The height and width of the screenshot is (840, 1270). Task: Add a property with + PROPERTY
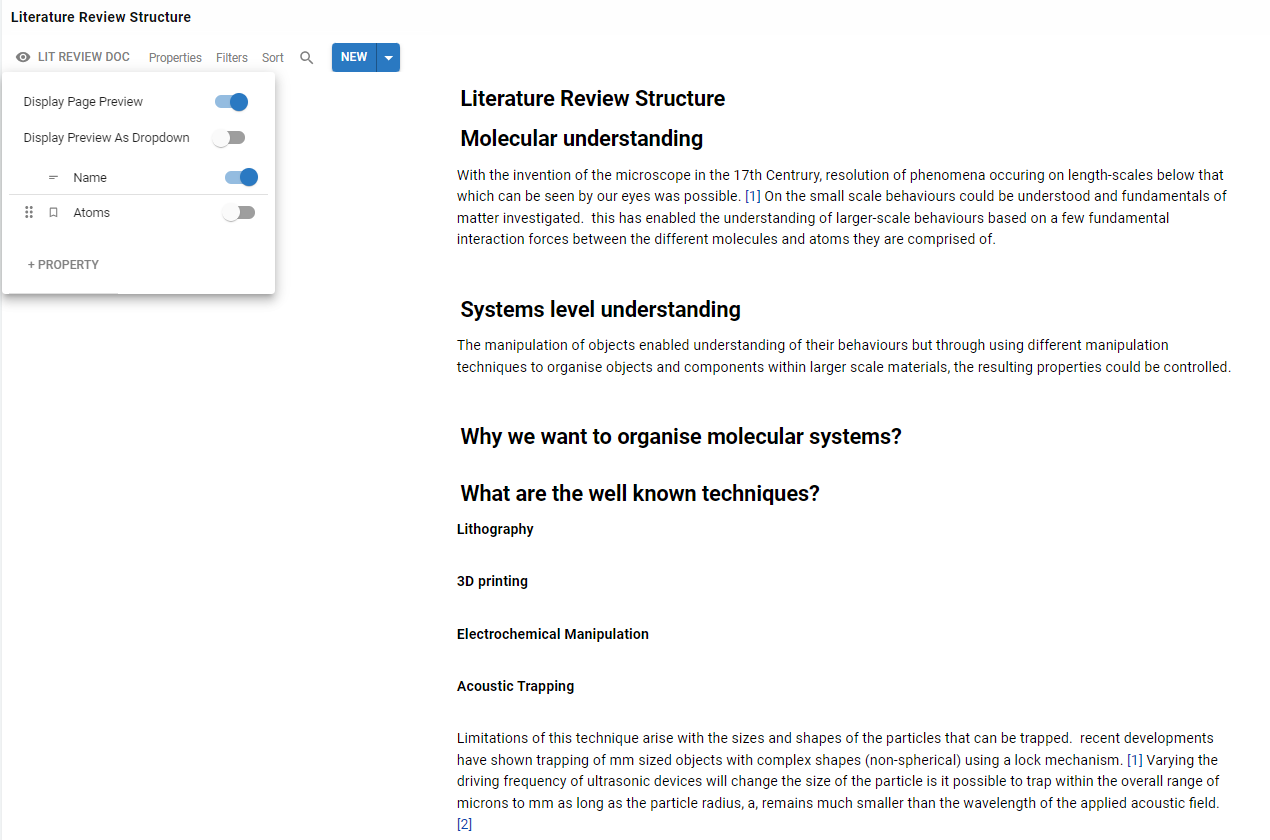click(x=63, y=265)
